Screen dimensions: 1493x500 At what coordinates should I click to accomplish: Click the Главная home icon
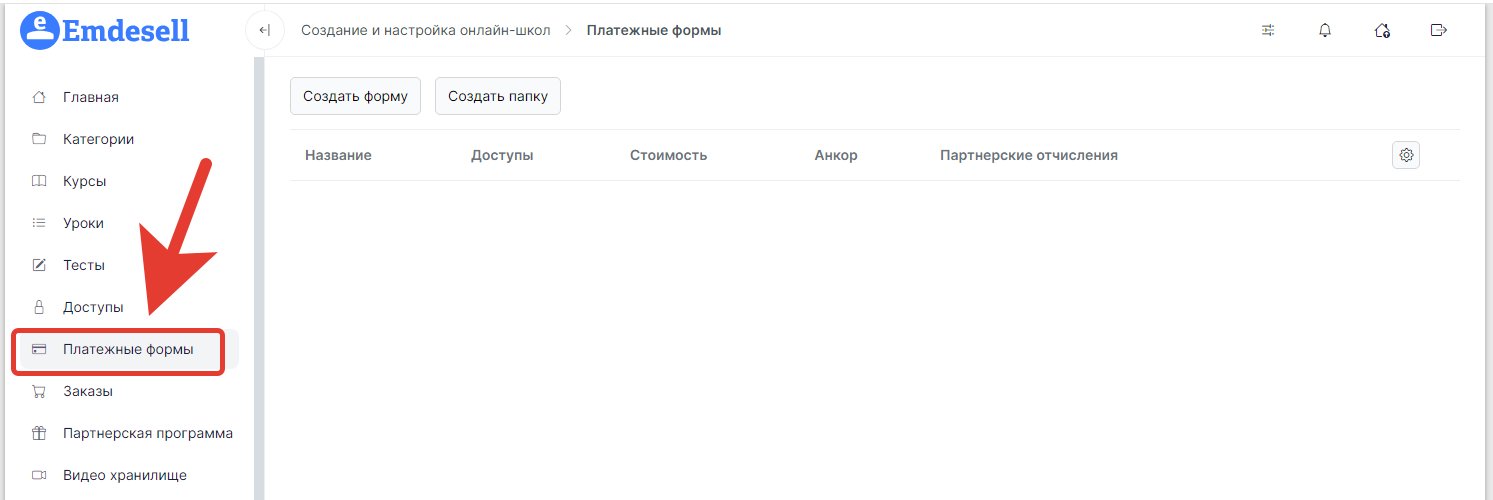tap(39, 97)
